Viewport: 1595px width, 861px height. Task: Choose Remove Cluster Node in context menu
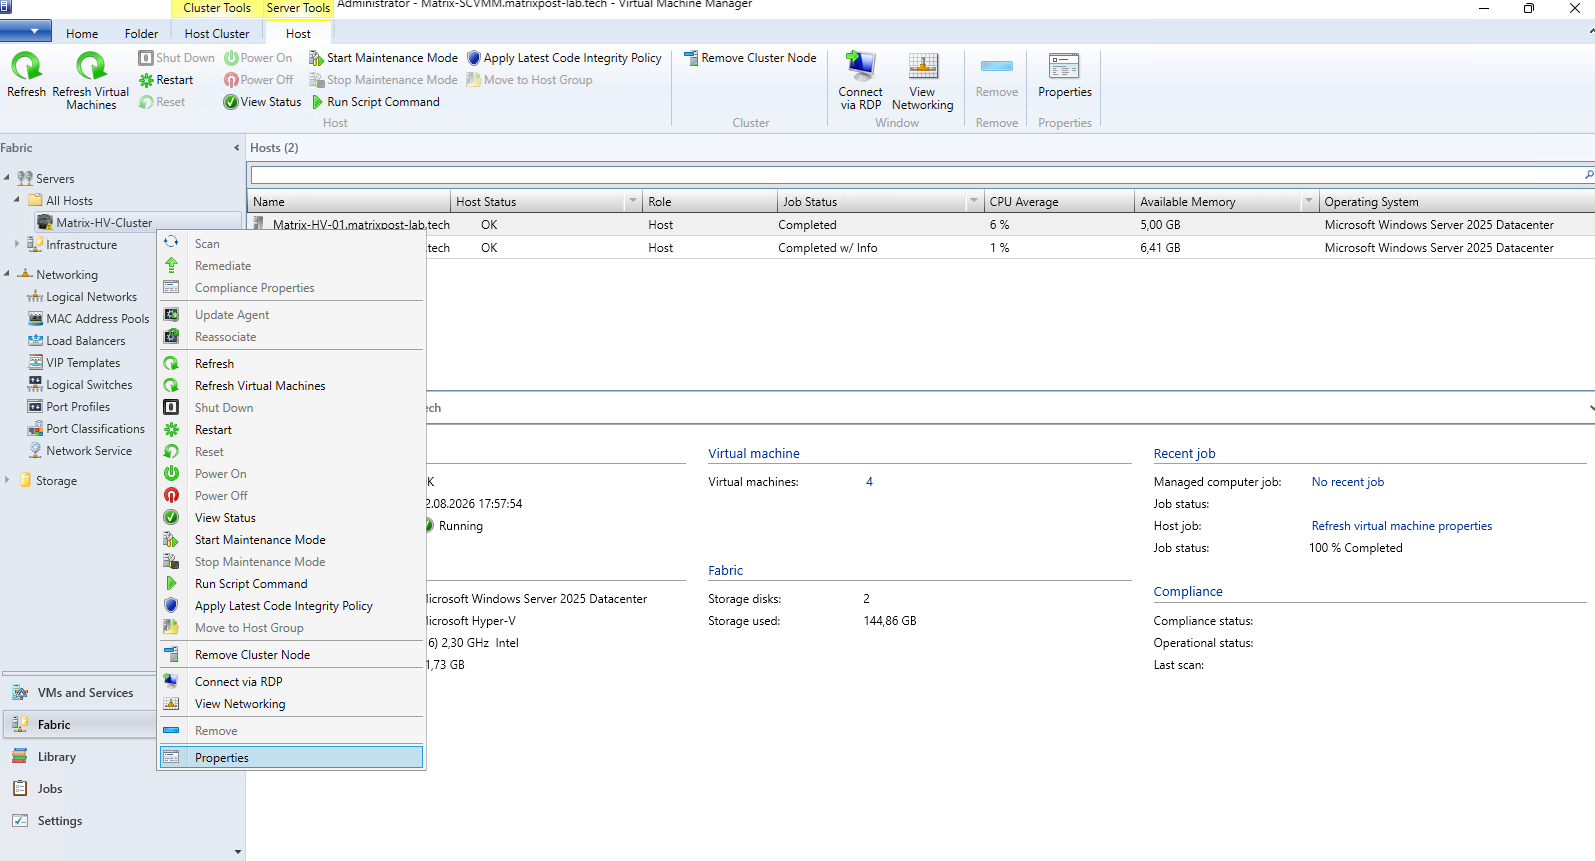tap(292, 655)
